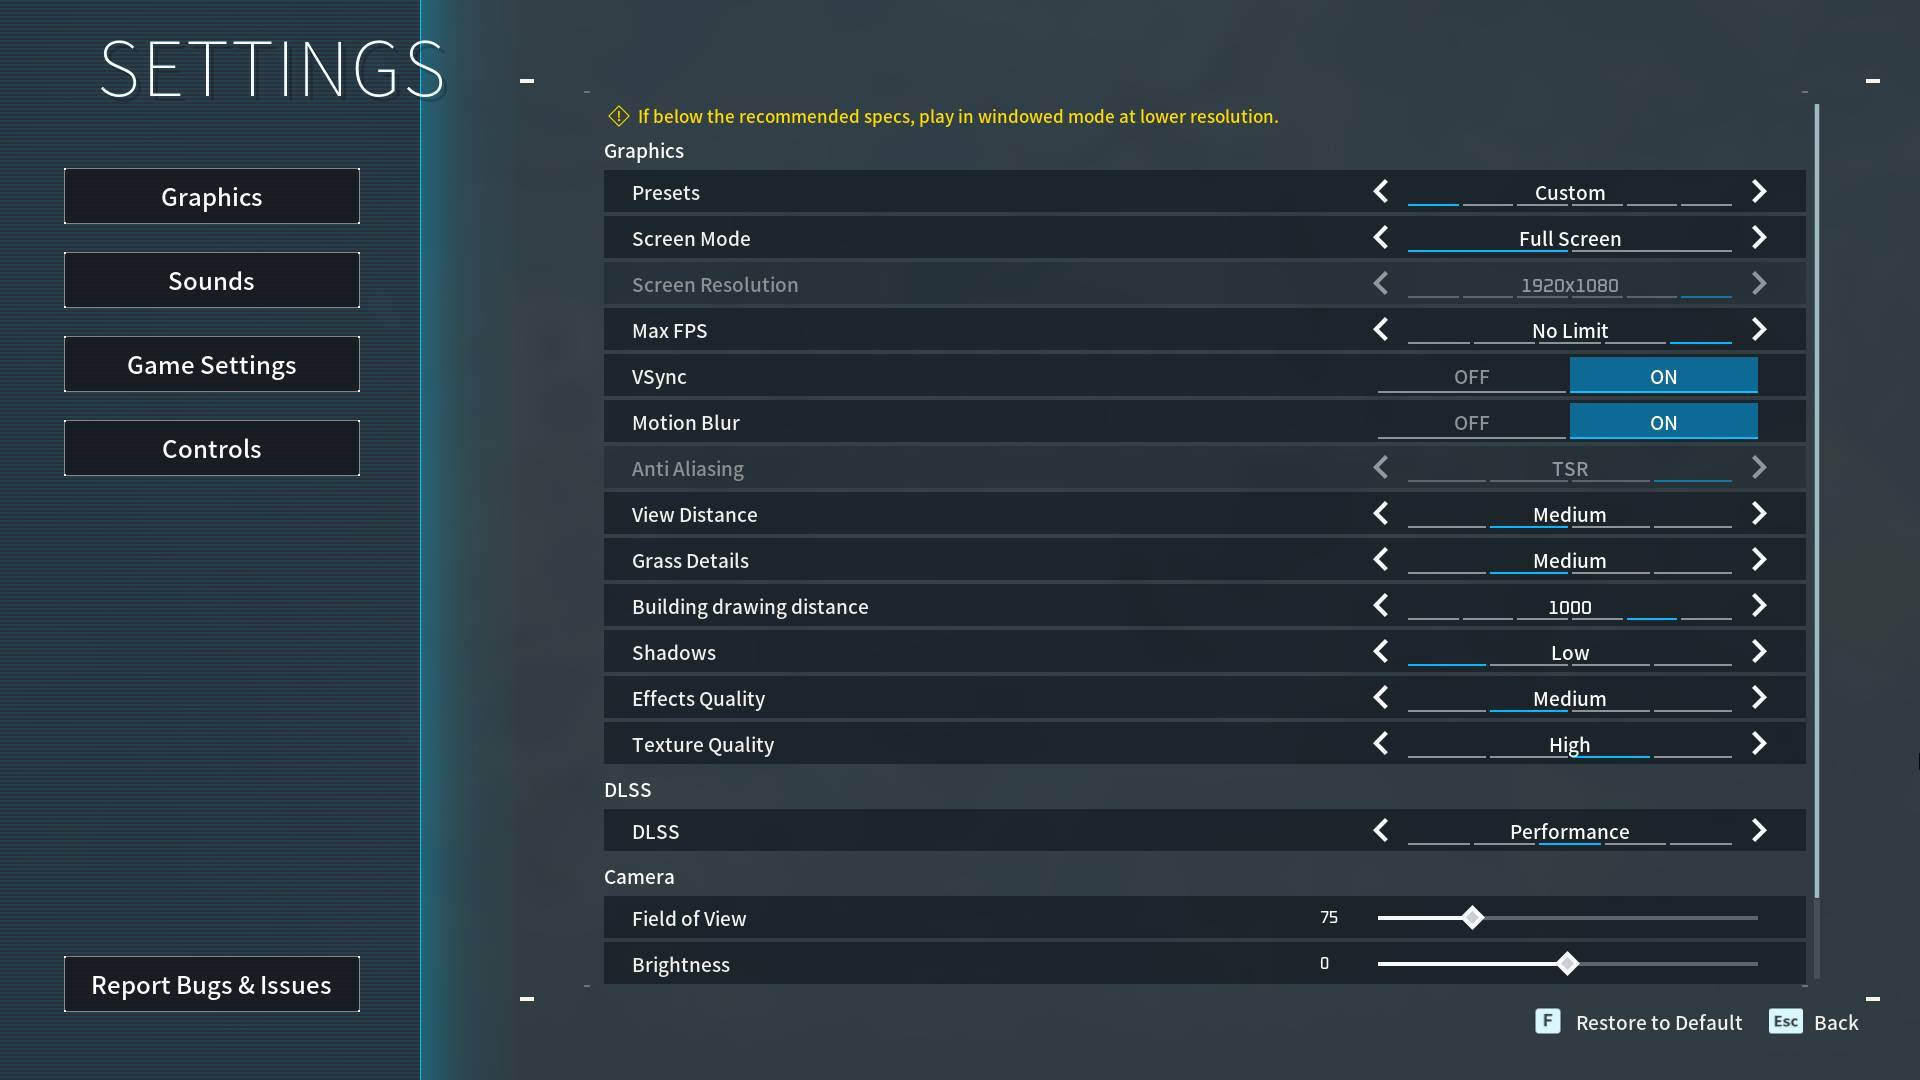
Task: Click right arrow for Screen Mode
Action: click(x=1759, y=237)
